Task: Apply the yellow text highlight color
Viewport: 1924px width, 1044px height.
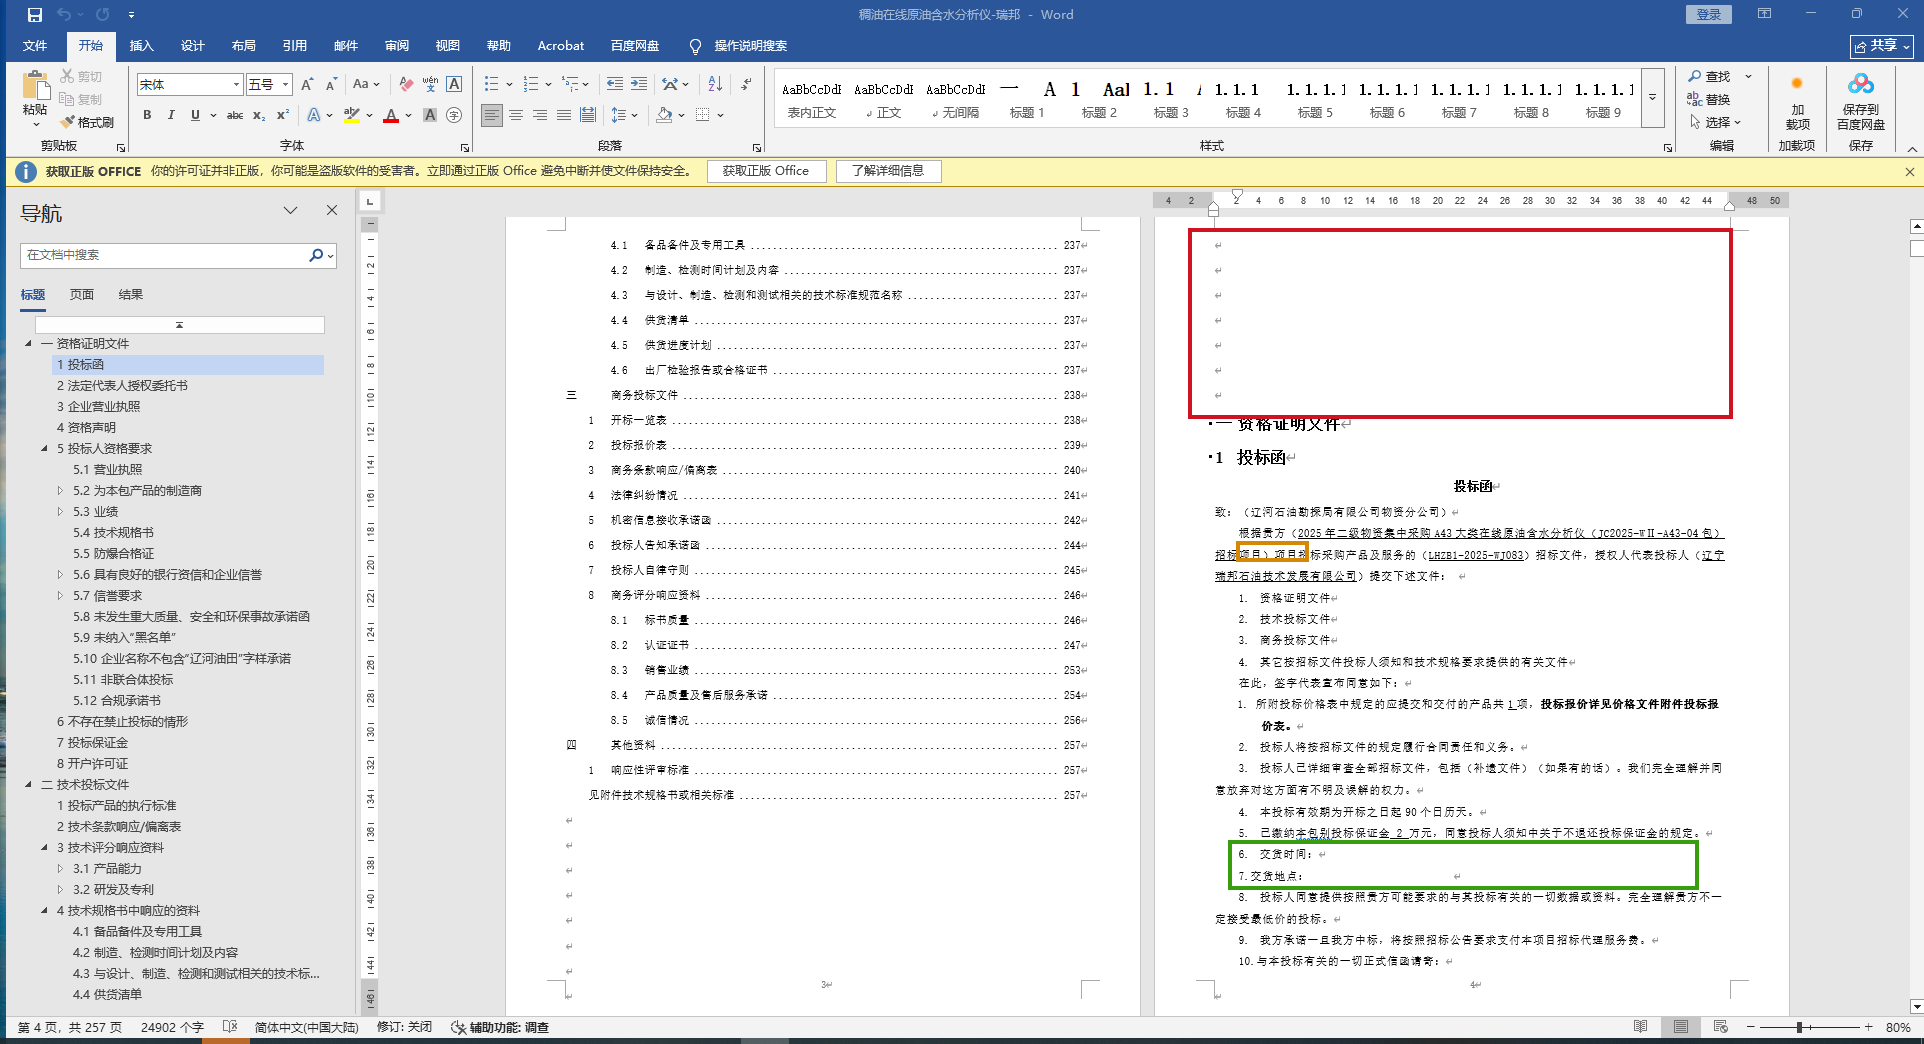Action: [x=352, y=115]
